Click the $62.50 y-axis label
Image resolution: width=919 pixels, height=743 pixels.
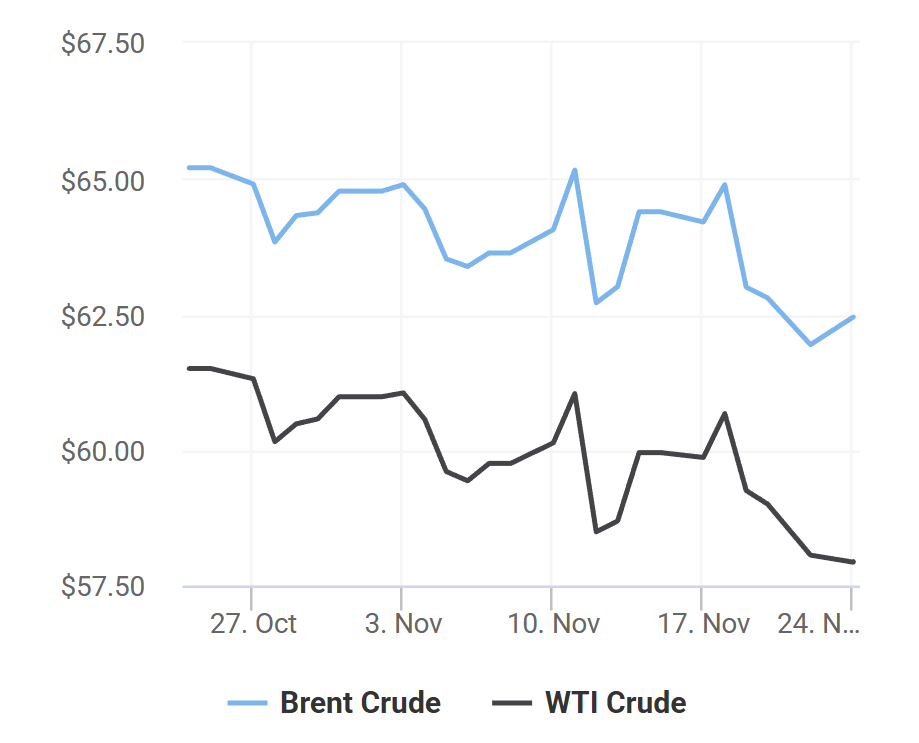point(103,317)
